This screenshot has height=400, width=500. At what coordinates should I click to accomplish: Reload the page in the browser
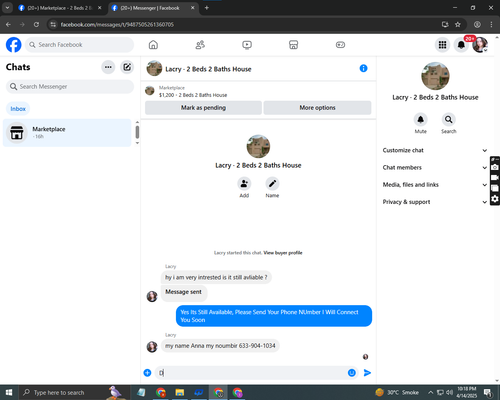point(36,24)
